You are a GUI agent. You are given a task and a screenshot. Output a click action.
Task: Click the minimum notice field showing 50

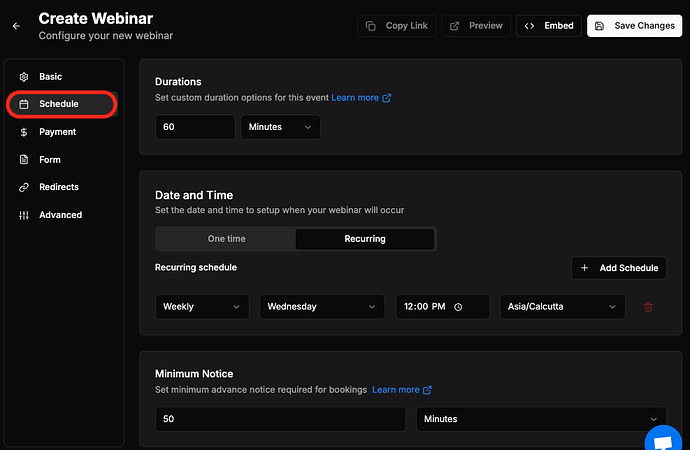tap(280, 419)
